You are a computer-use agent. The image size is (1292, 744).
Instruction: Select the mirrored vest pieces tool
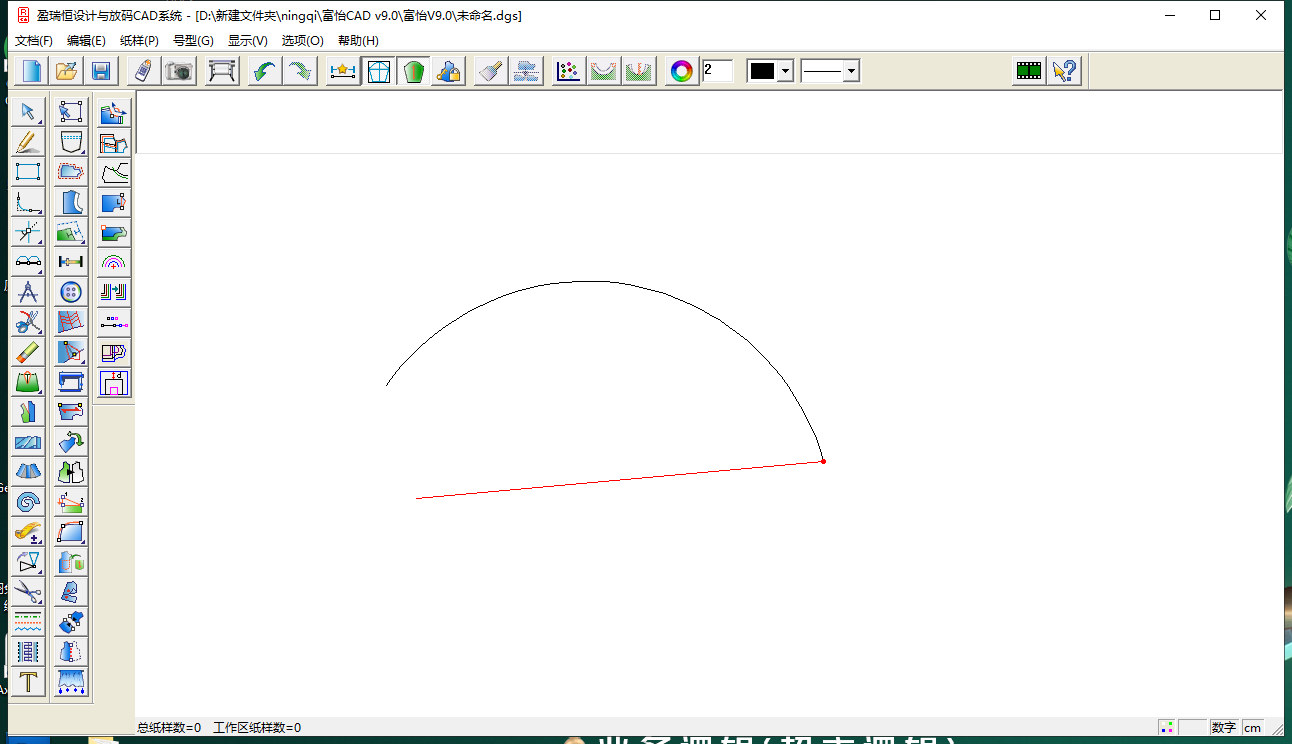[71, 472]
